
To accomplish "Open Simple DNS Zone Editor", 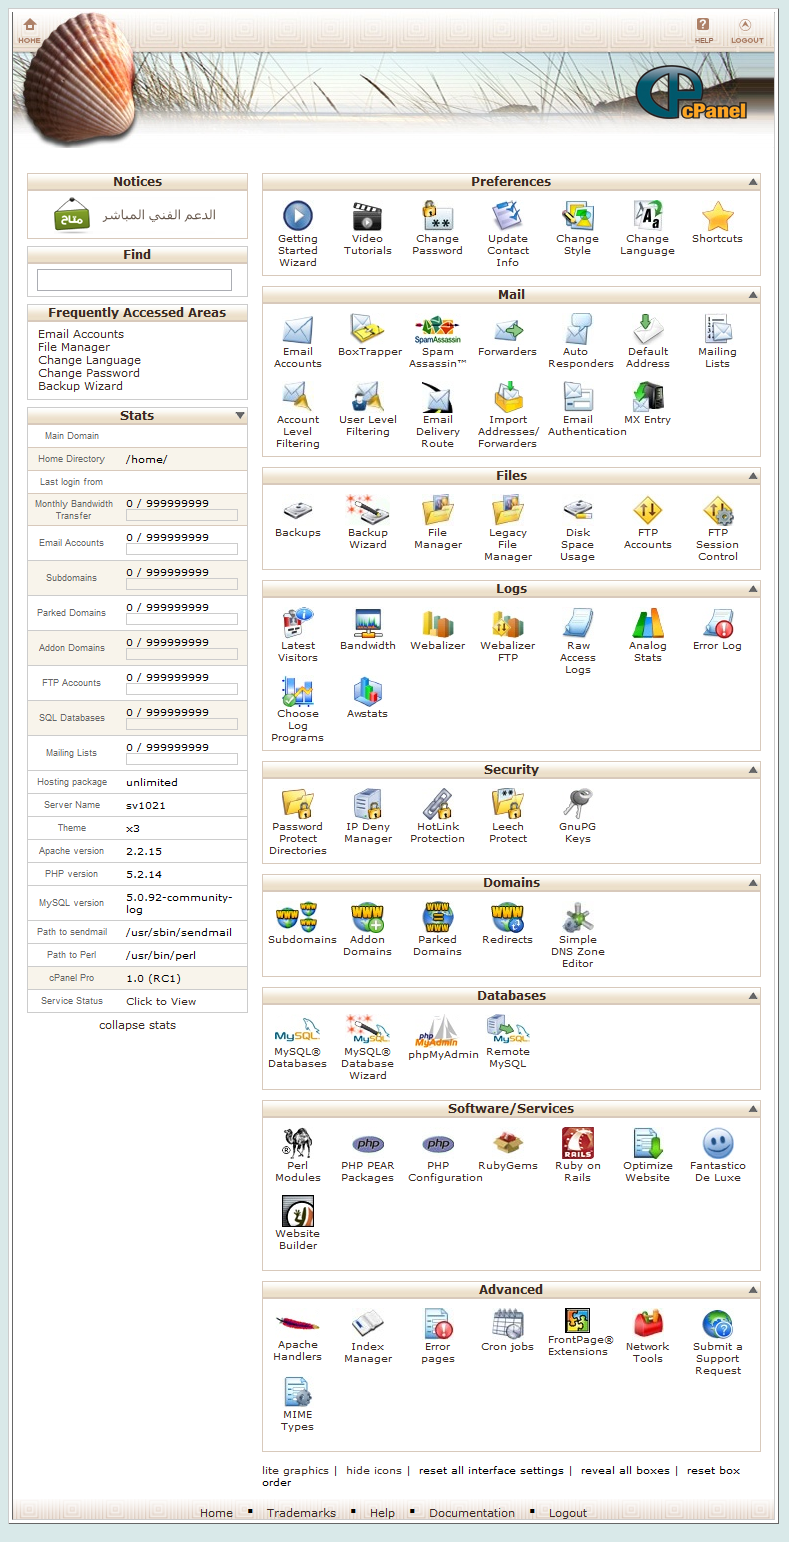I will click(578, 917).
